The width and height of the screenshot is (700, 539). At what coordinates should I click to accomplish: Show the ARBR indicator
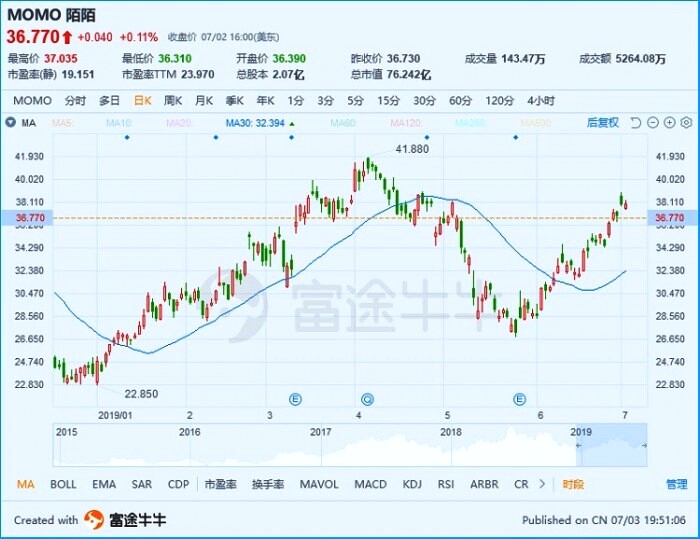click(484, 484)
